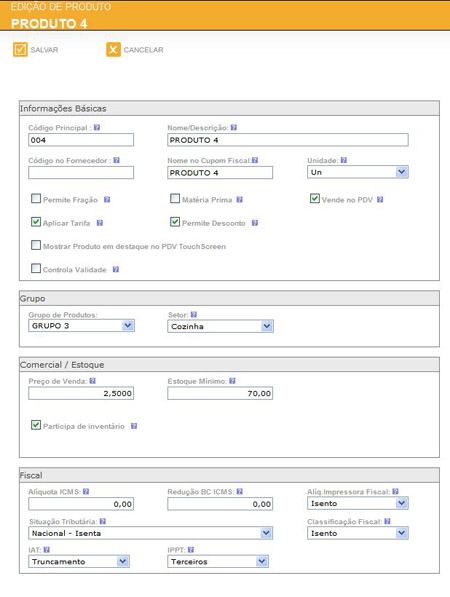Expand the IAT Truncamento dropdown

coord(79,562)
